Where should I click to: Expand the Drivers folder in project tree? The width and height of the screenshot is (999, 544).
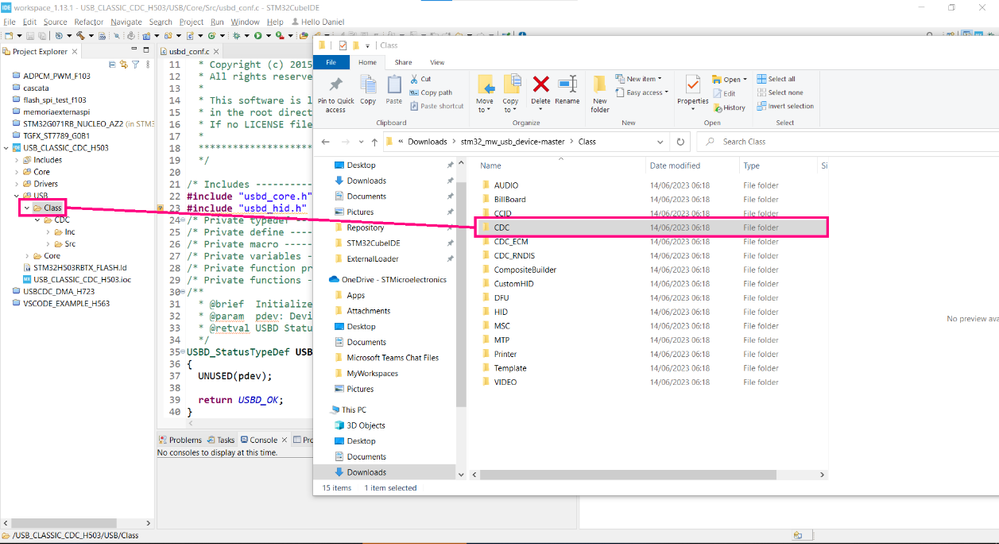(17, 184)
